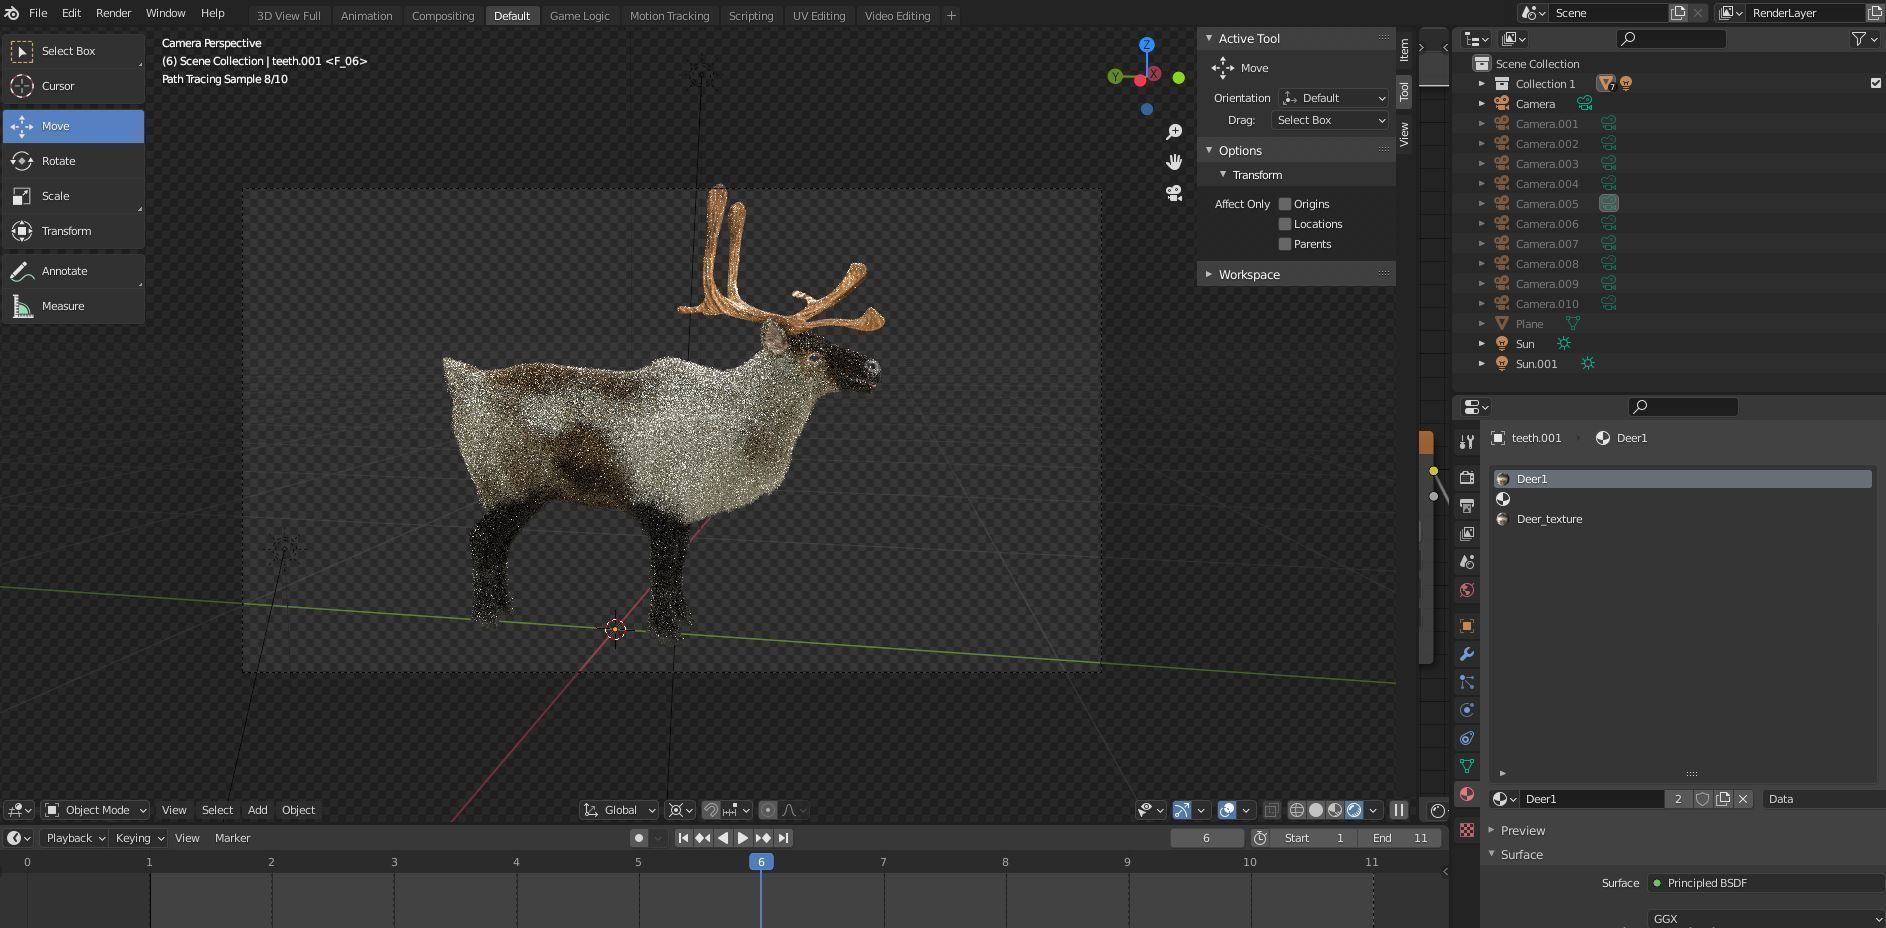Image resolution: width=1886 pixels, height=928 pixels.
Task: Toggle show overlays button
Action: (x=1227, y=810)
